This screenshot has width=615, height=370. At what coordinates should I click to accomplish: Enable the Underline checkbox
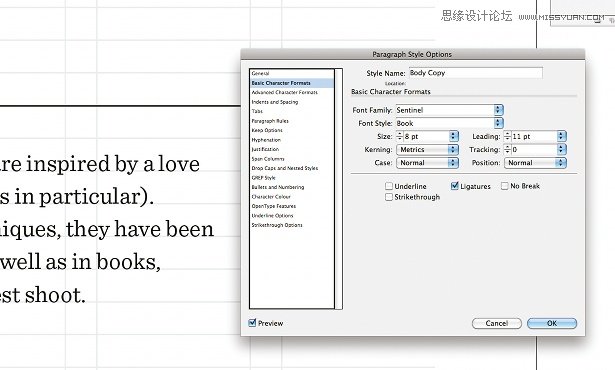click(x=389, y=186)
